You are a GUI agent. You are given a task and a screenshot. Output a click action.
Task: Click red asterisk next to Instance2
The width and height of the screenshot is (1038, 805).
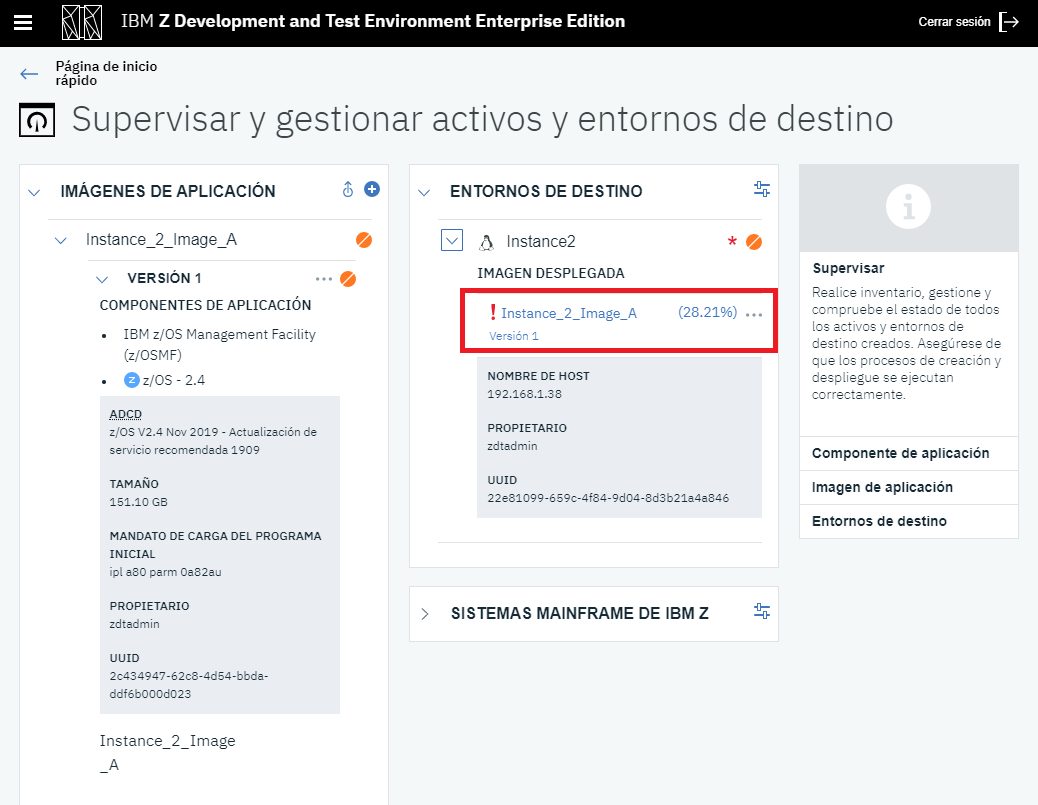point(732,242)
